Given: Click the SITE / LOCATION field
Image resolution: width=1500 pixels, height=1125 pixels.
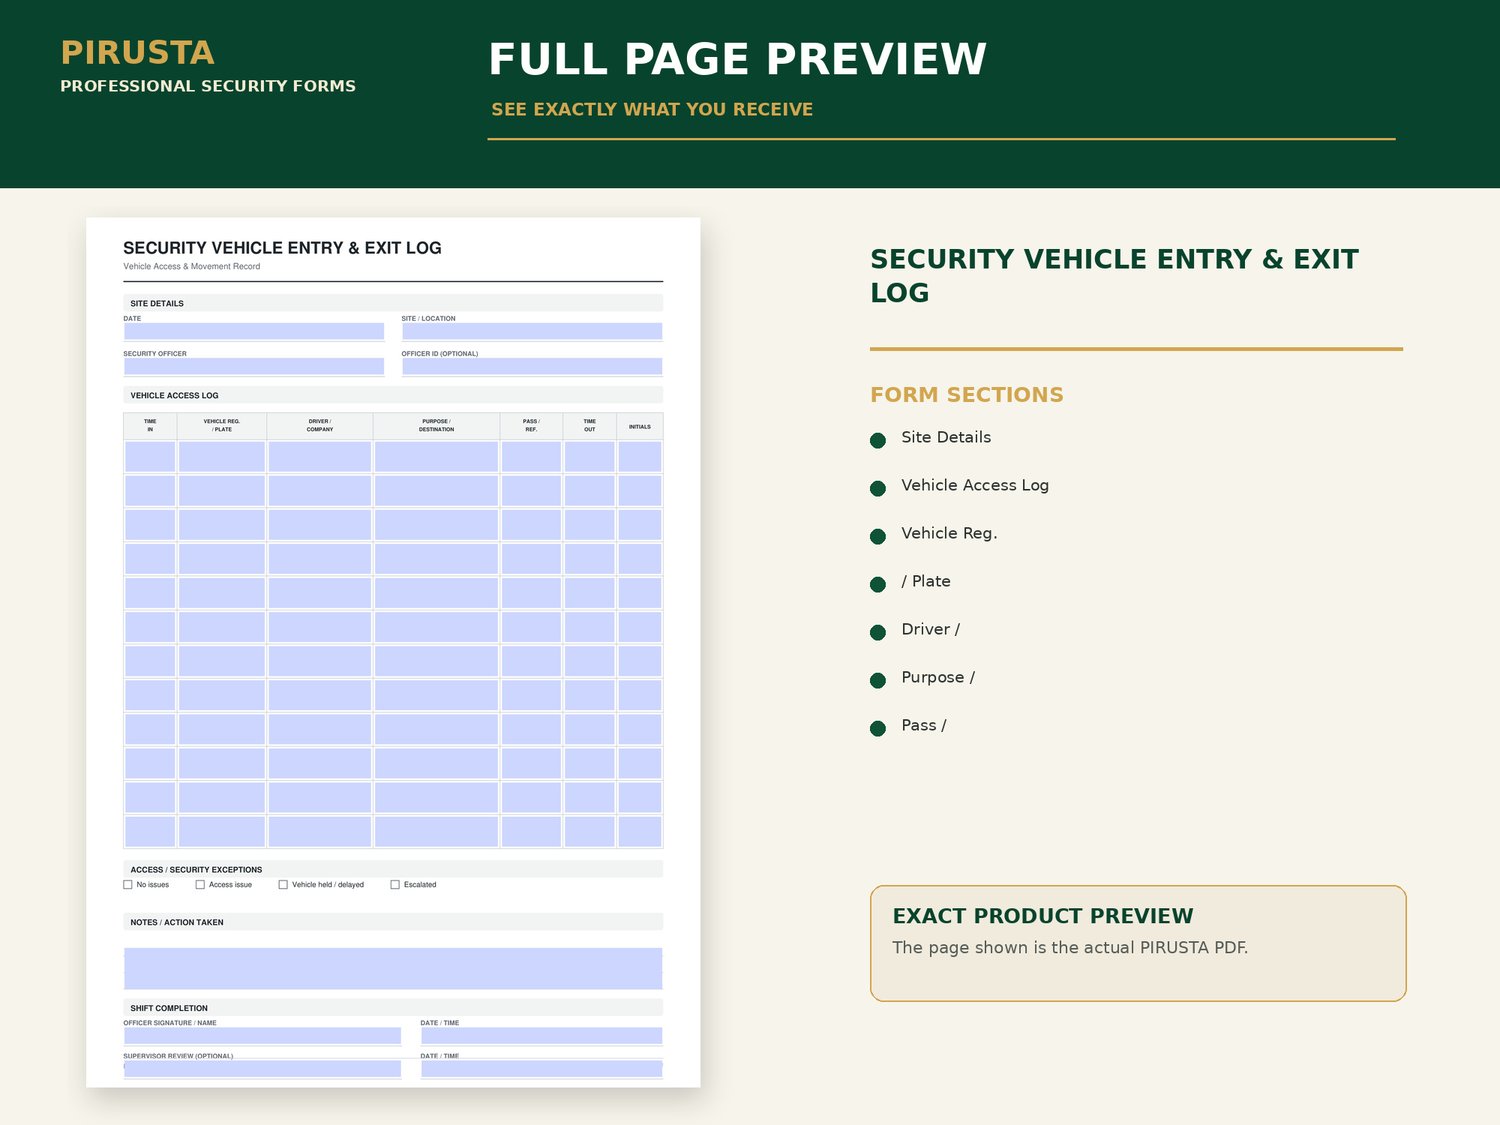Looking at the screenshot, I should pyautogui.click(x=532, y=331).
